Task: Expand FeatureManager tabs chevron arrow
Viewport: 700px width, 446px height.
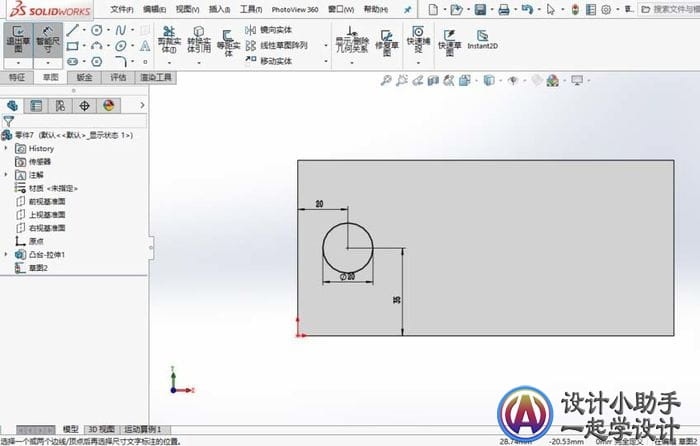Action: (x=142, y=105)
